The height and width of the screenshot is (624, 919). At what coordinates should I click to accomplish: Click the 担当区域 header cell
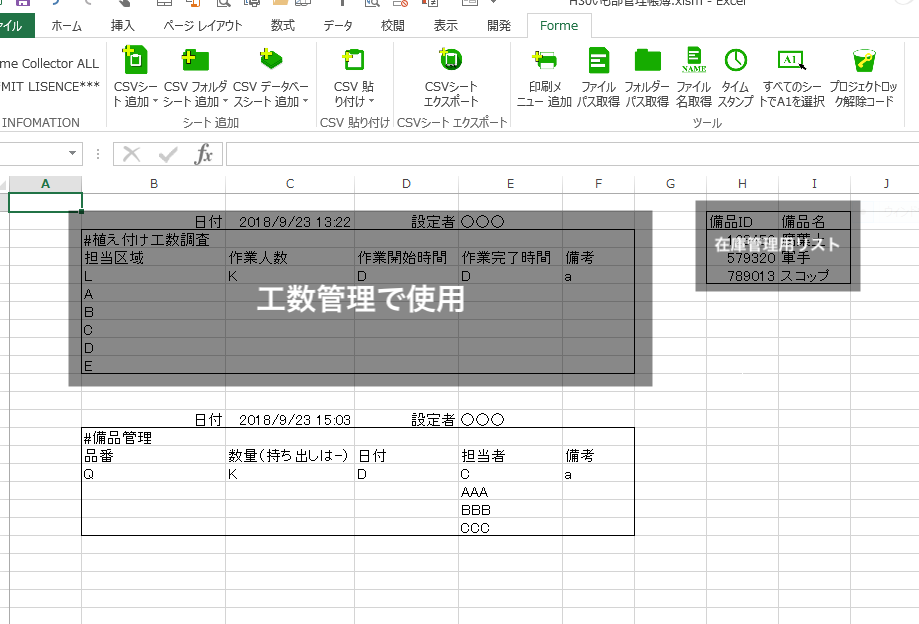(154, 258)
